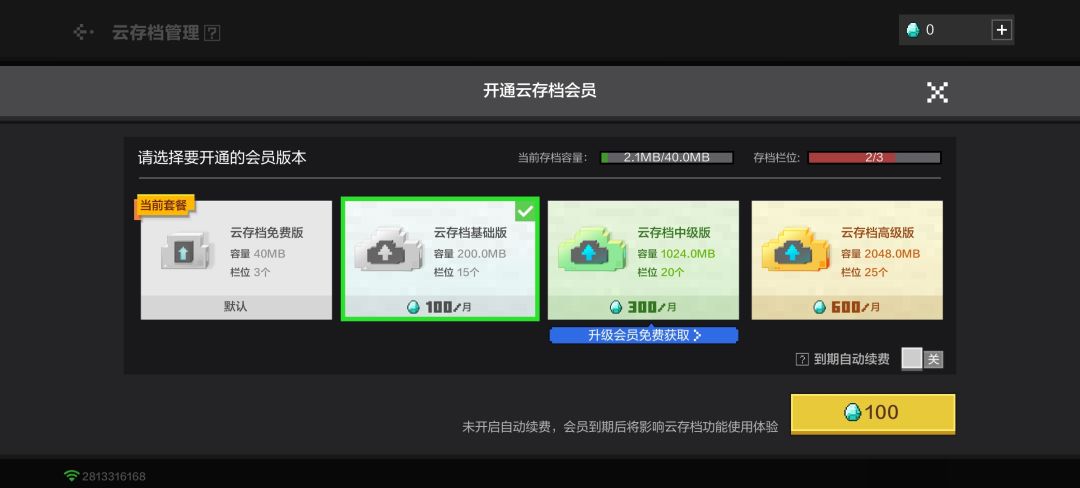The height and width of the screenshot is (488, 1080).
Task: Select the 云存档中级版 plan card
Action: pos(643,260)
